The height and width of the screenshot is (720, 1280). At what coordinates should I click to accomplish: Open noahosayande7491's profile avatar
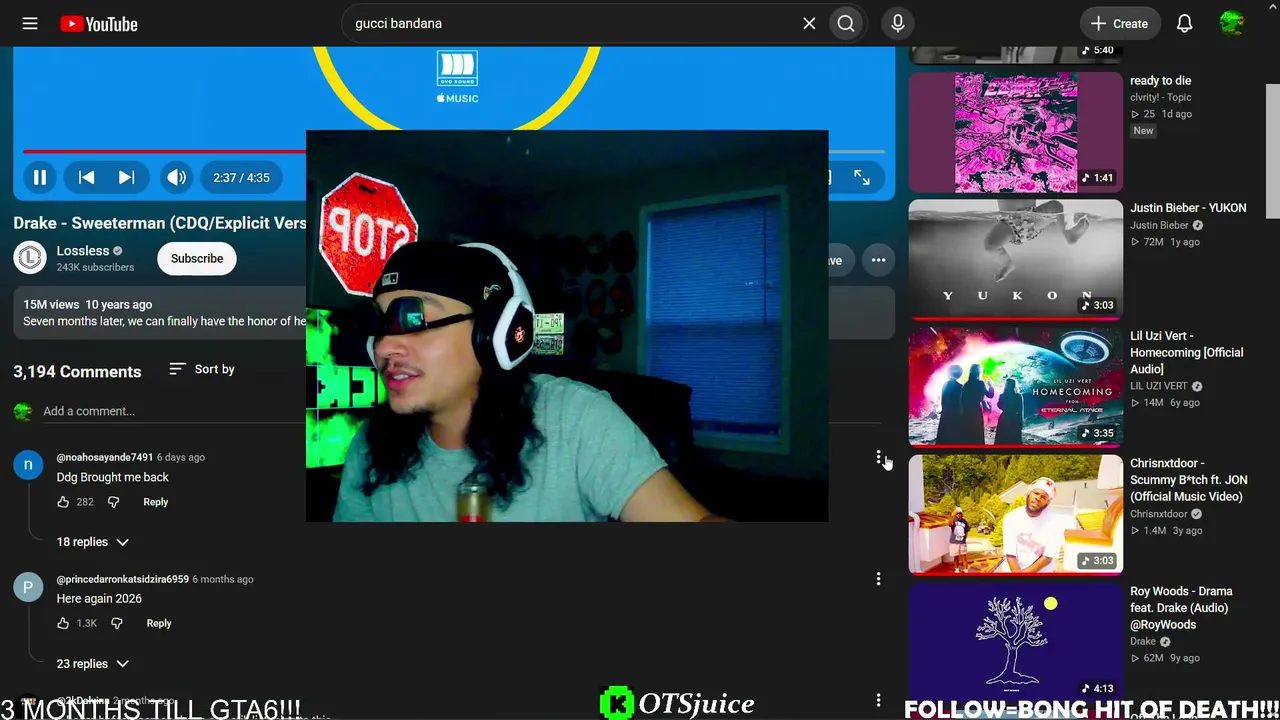(28, 464)
